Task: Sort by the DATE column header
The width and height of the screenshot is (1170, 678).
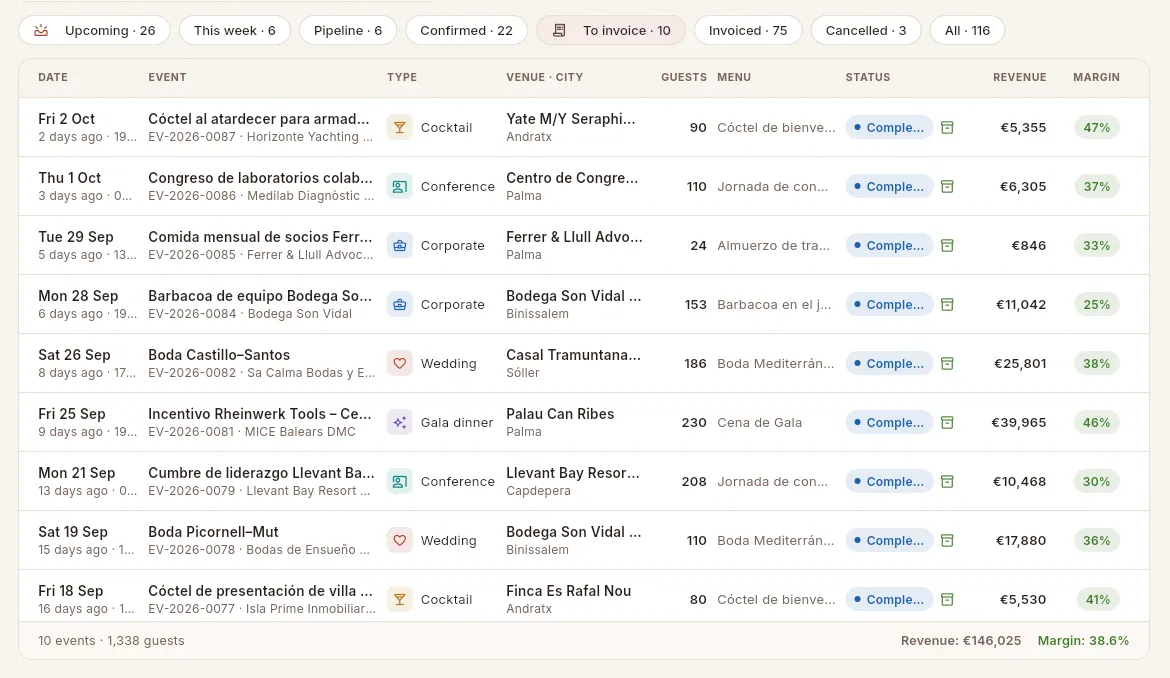Action: [x=53, y=77]
